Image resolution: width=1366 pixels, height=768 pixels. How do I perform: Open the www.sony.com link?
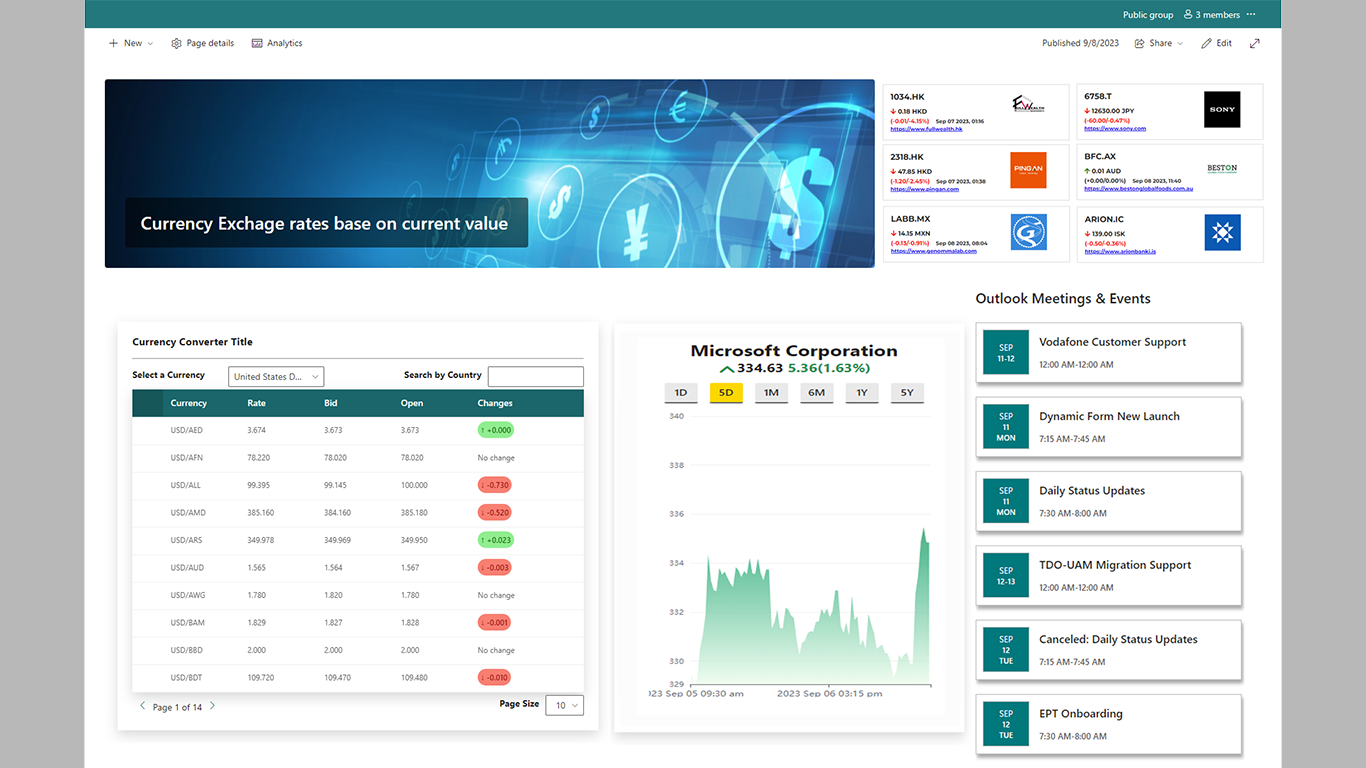(x=1115, y=128)
